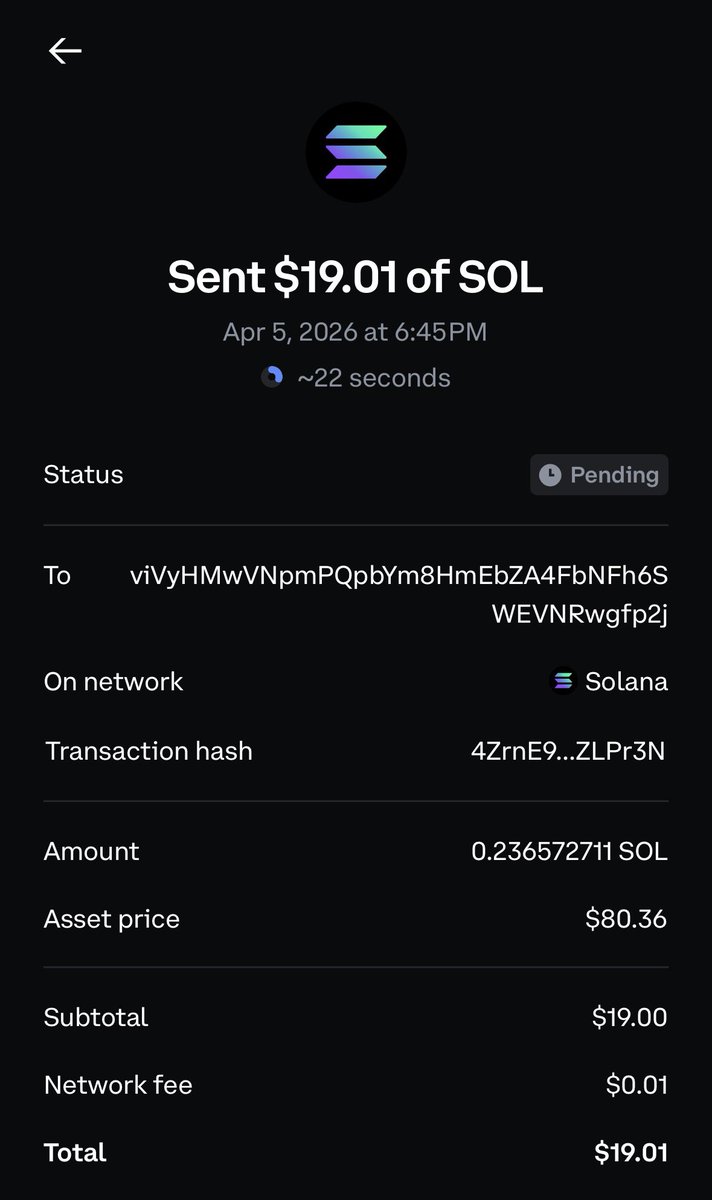712x1200 pixels.
Task: Tap the clock icon in Pending badge
Action: click(x=550, y=475)
